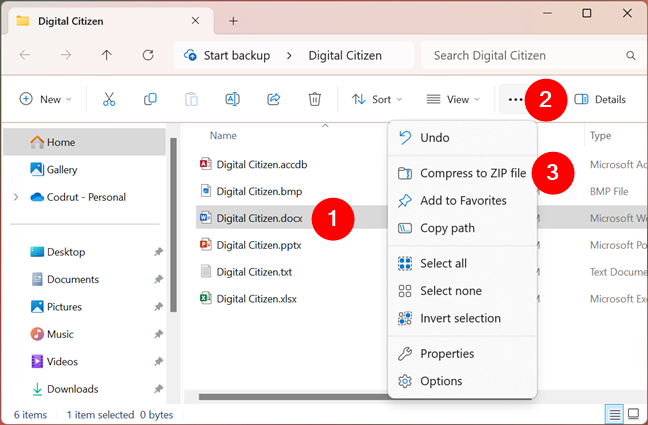The image size is (648, 425).
Task: Open Desktop quick access folder
Action: (x=84, y=252)
